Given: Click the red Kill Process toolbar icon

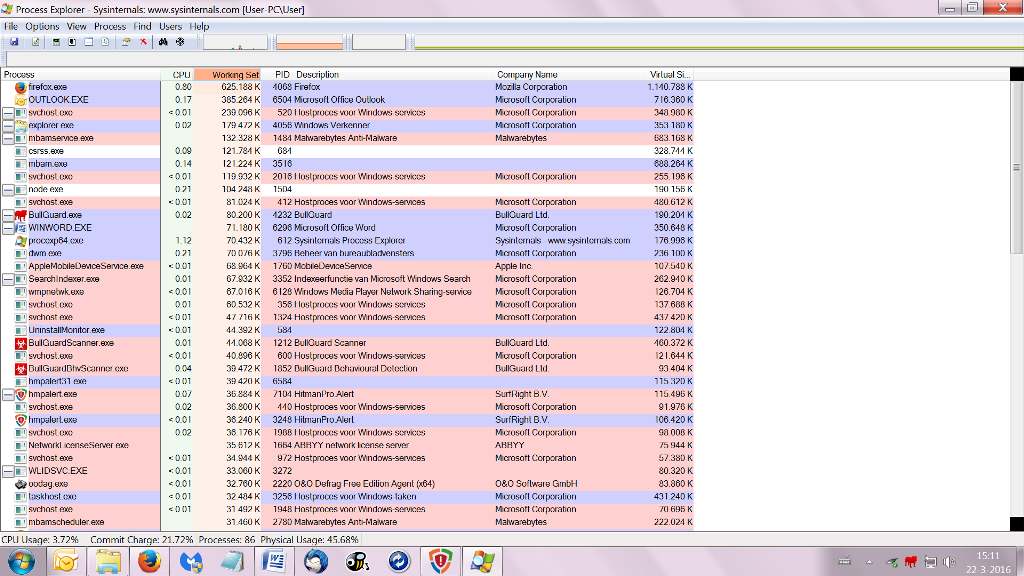Looking at the screenshot, I should 143,42.
